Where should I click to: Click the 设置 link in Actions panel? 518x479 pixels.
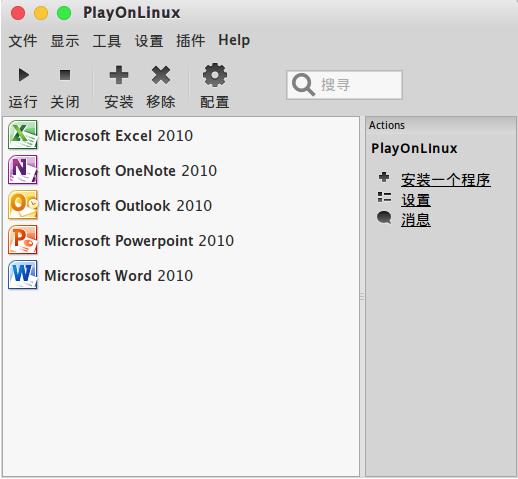coord(416,200)
